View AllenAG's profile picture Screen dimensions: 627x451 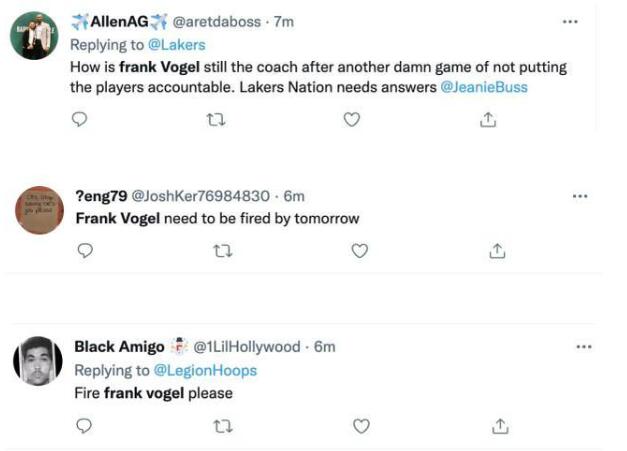(x=33, y=36)
